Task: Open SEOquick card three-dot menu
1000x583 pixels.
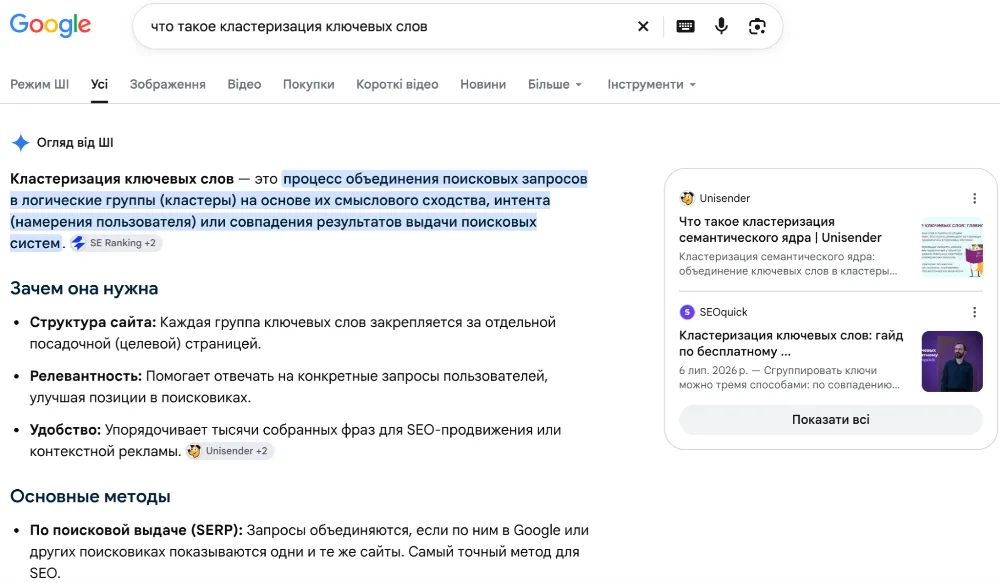Action: pos(974,312)
